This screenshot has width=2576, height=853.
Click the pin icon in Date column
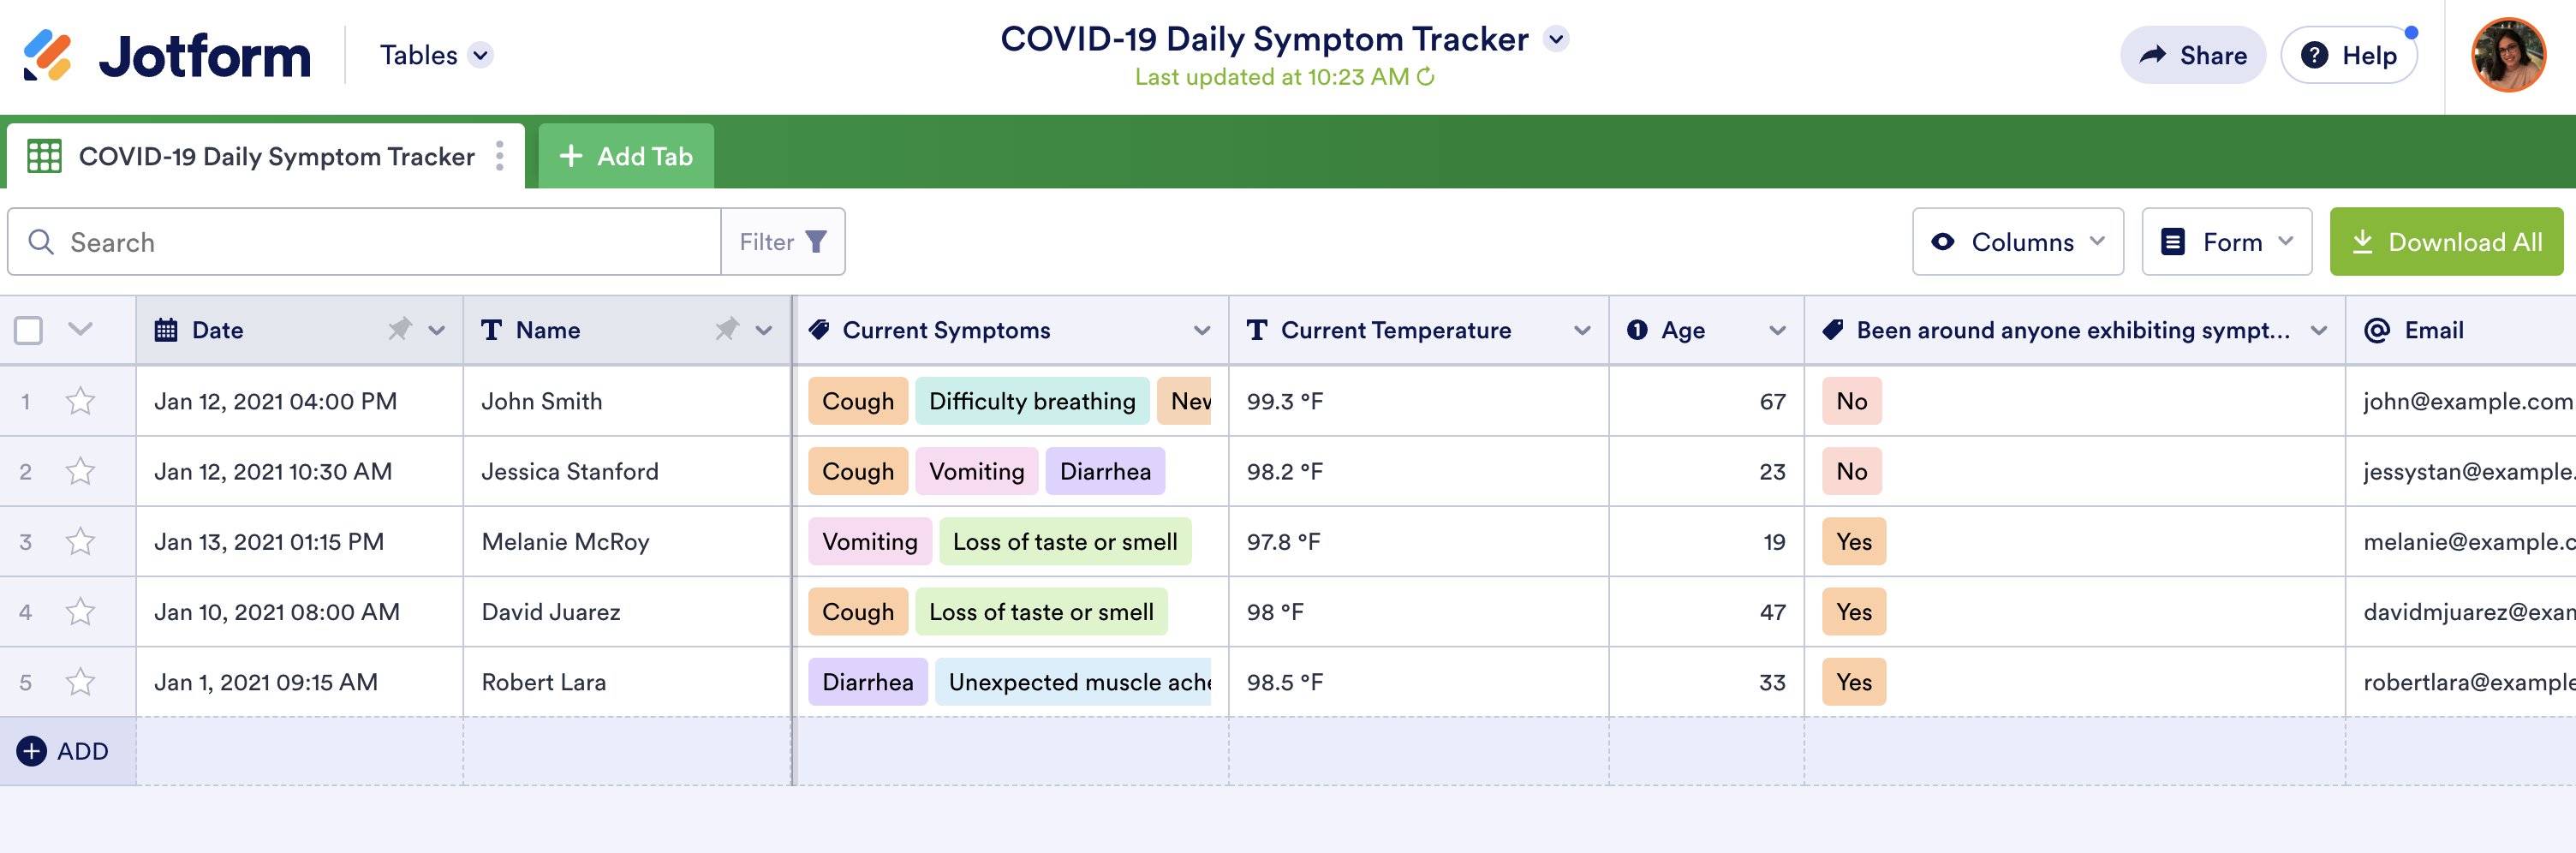(399, 330)
